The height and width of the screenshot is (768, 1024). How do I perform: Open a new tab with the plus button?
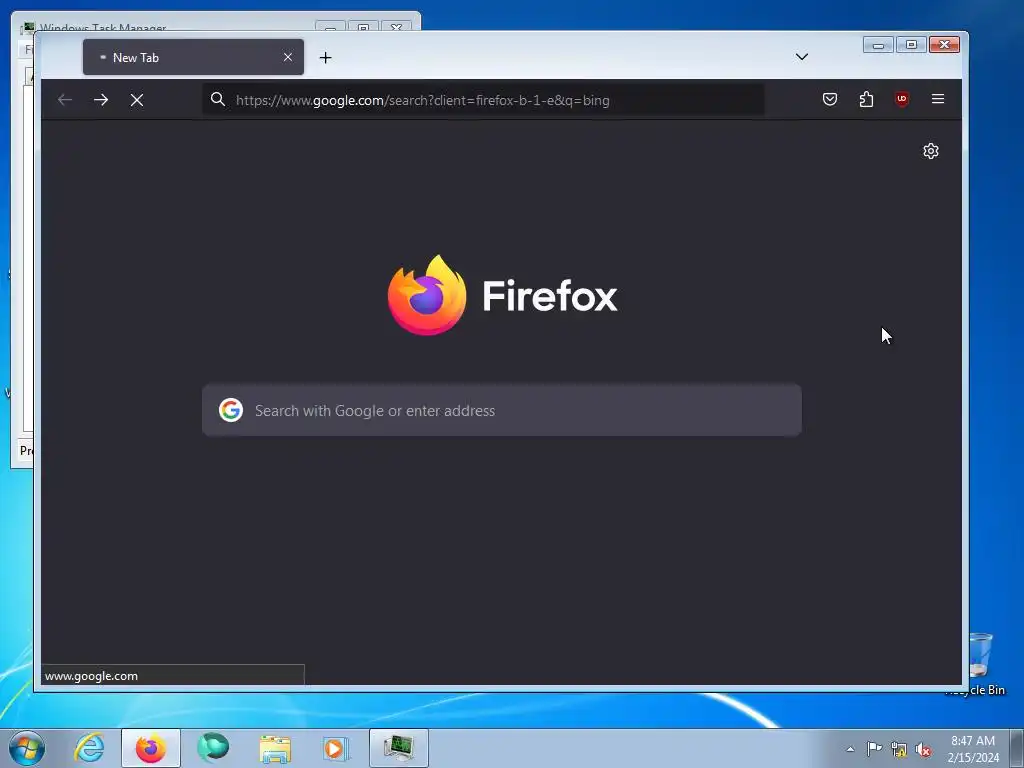(x=325, y=57)
